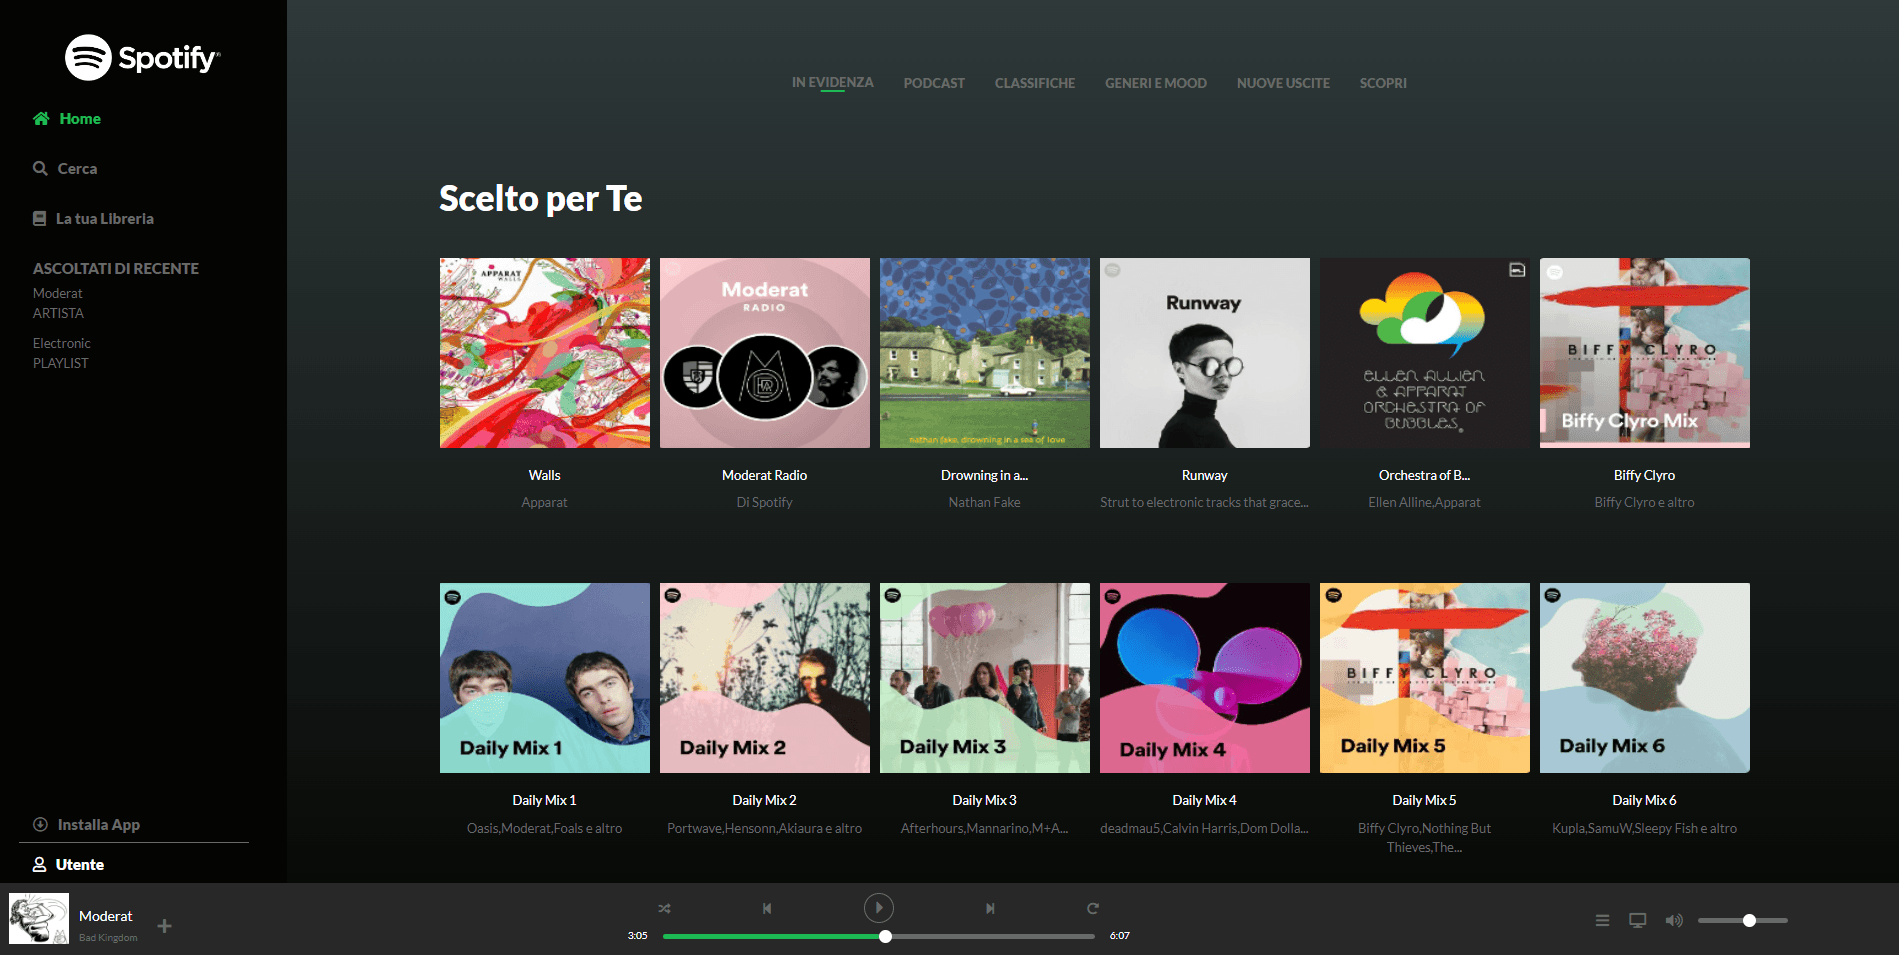The height and width of the screenshot is (955, 1899).
Task: Enable repeat mode
Action: point(1092,907)
